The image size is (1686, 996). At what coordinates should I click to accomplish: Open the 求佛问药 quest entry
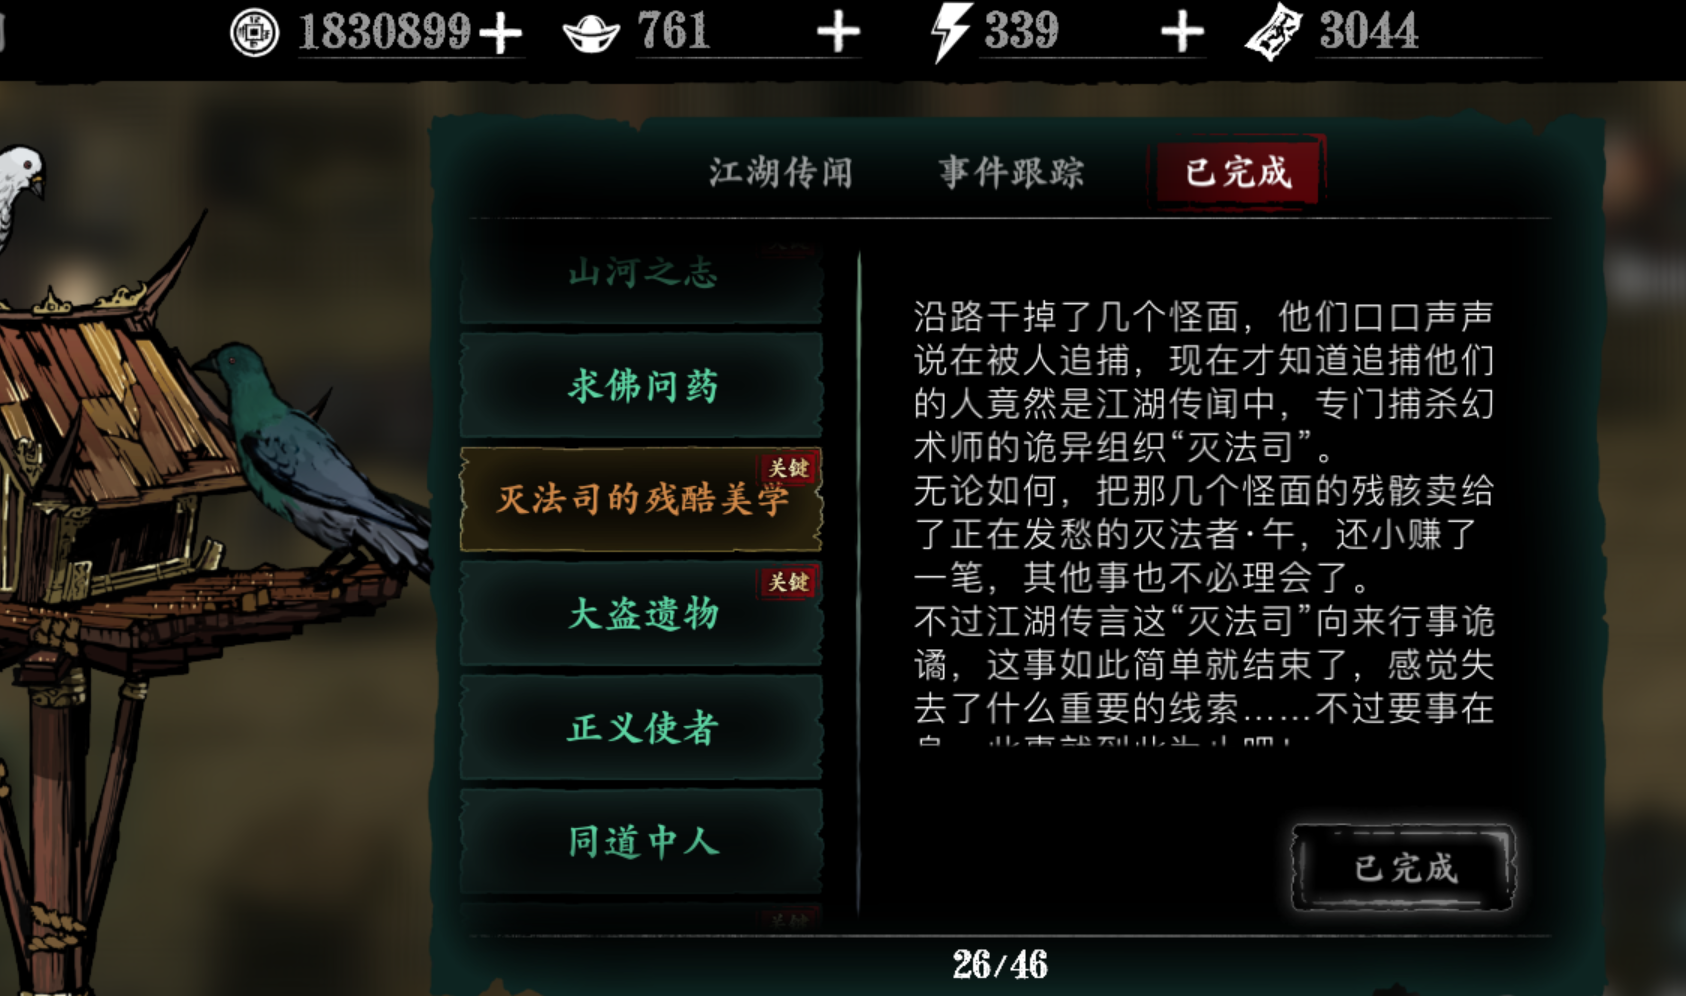[x=641, y=386]
